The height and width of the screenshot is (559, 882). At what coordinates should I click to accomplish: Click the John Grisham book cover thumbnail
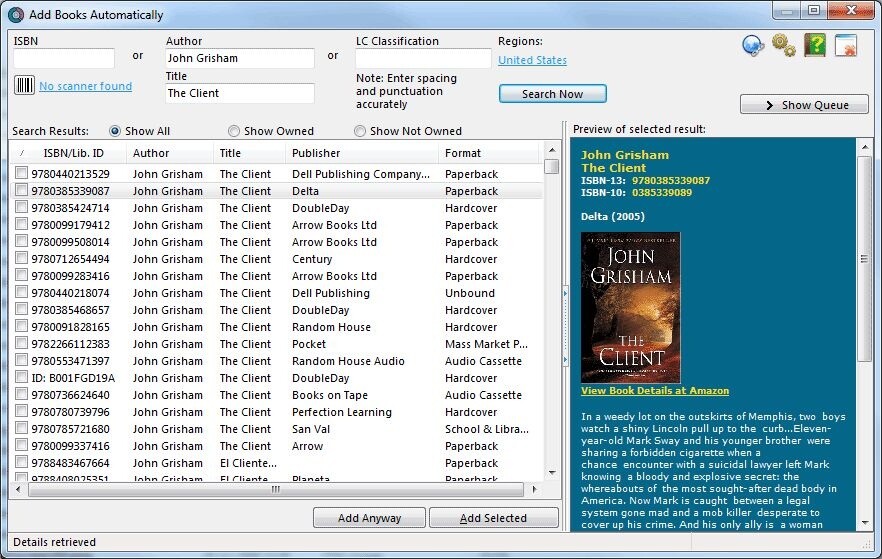pyautogui.click(x=631, y=307)
